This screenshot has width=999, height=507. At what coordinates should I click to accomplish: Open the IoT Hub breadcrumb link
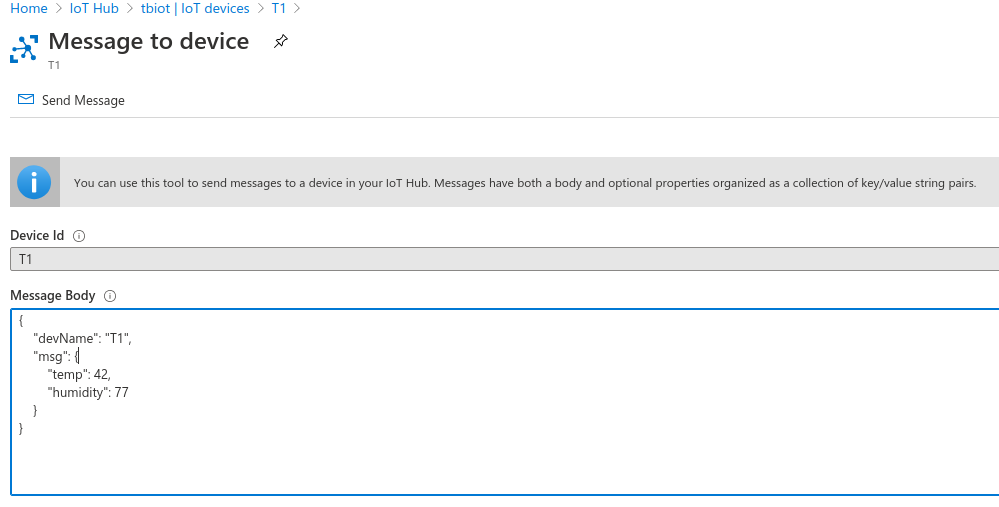94,9
